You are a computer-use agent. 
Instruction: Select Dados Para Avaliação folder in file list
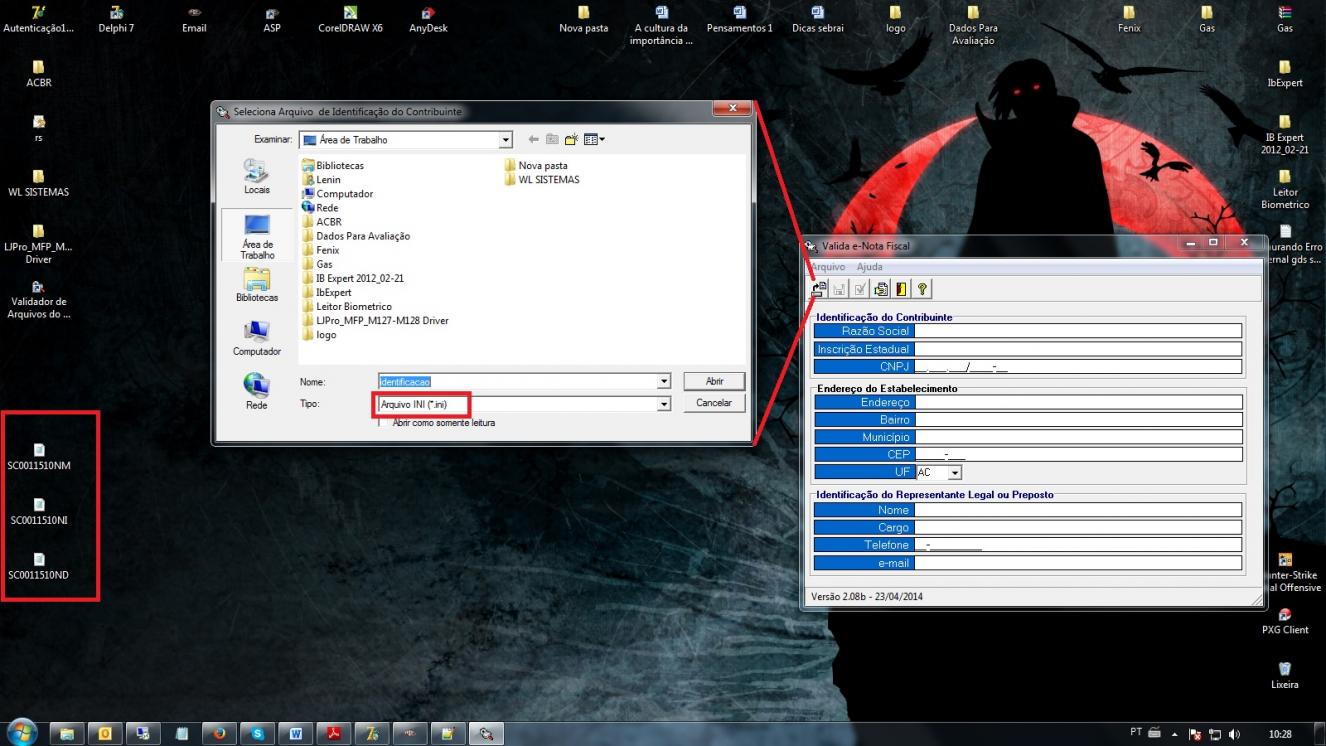coord(356,236)
